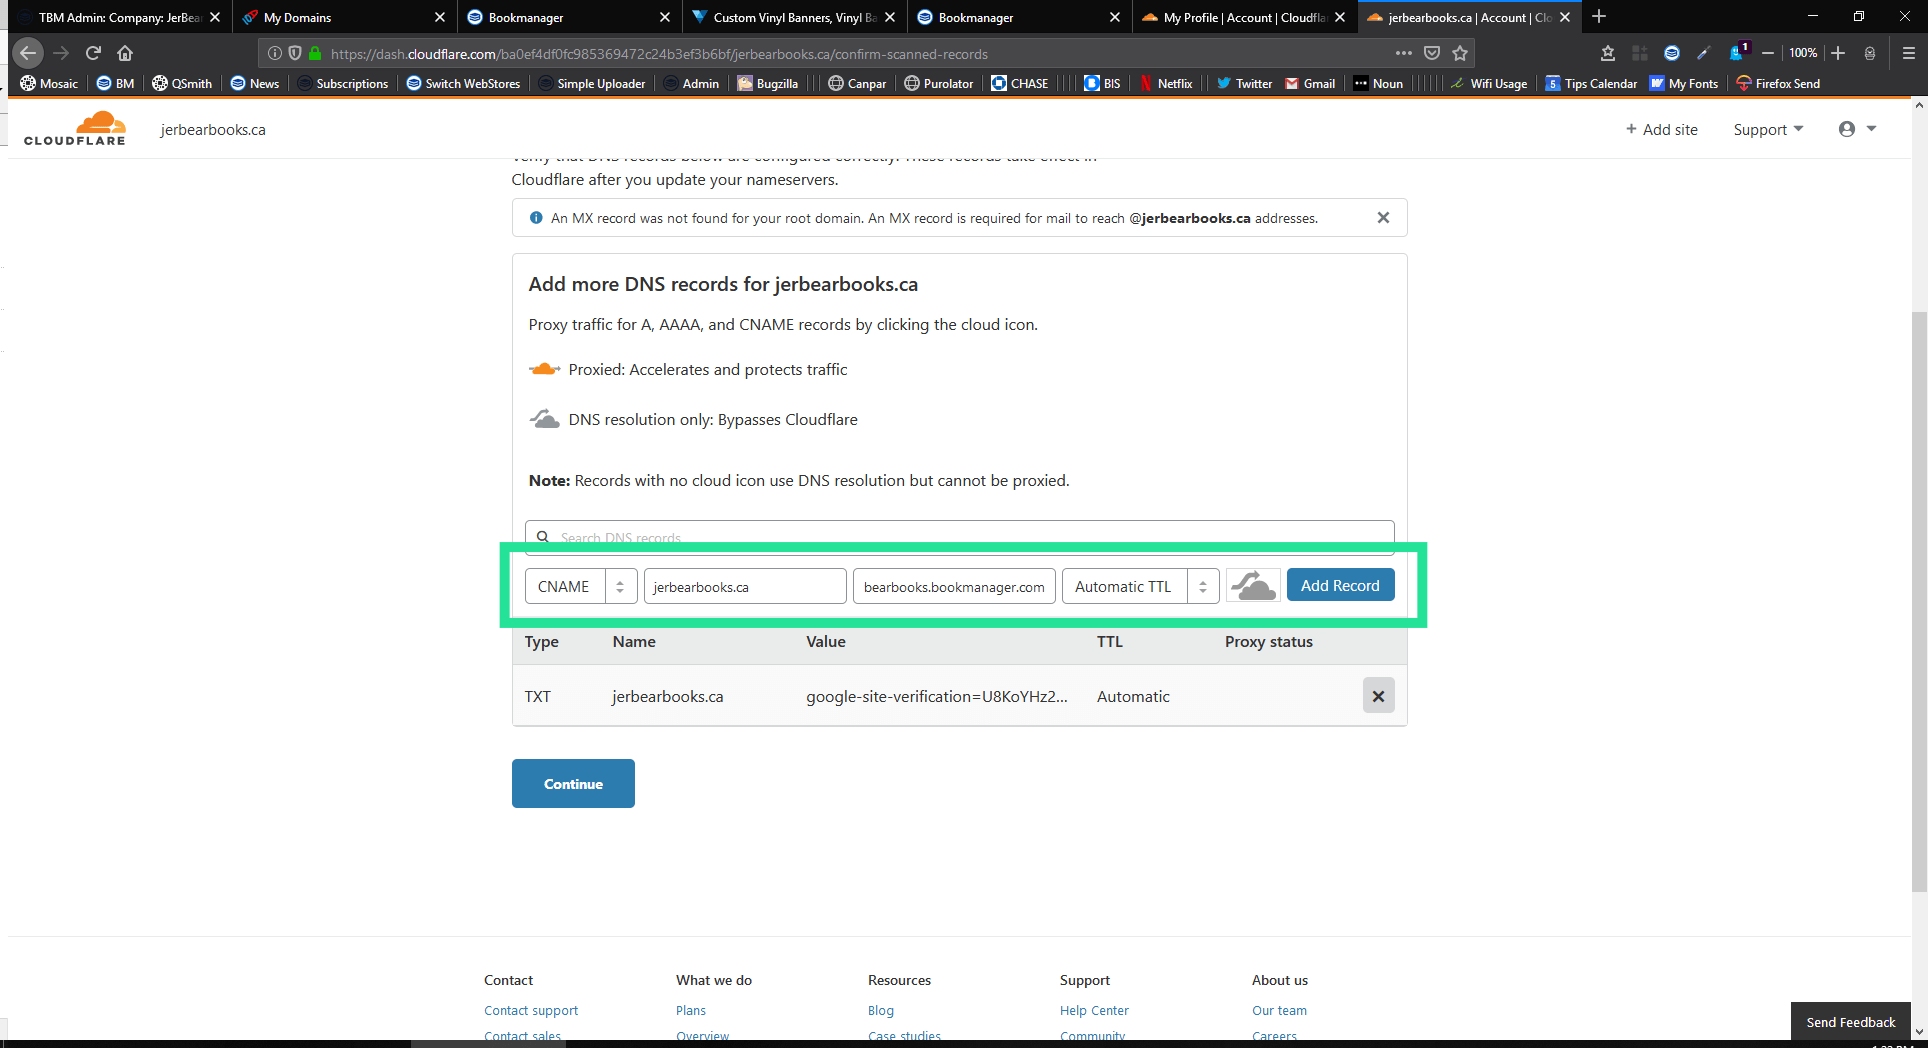Viewport: 1928px width, 1048px height.
Task: Open the Firefox hamburger menu
Action: pos(1908,53)
